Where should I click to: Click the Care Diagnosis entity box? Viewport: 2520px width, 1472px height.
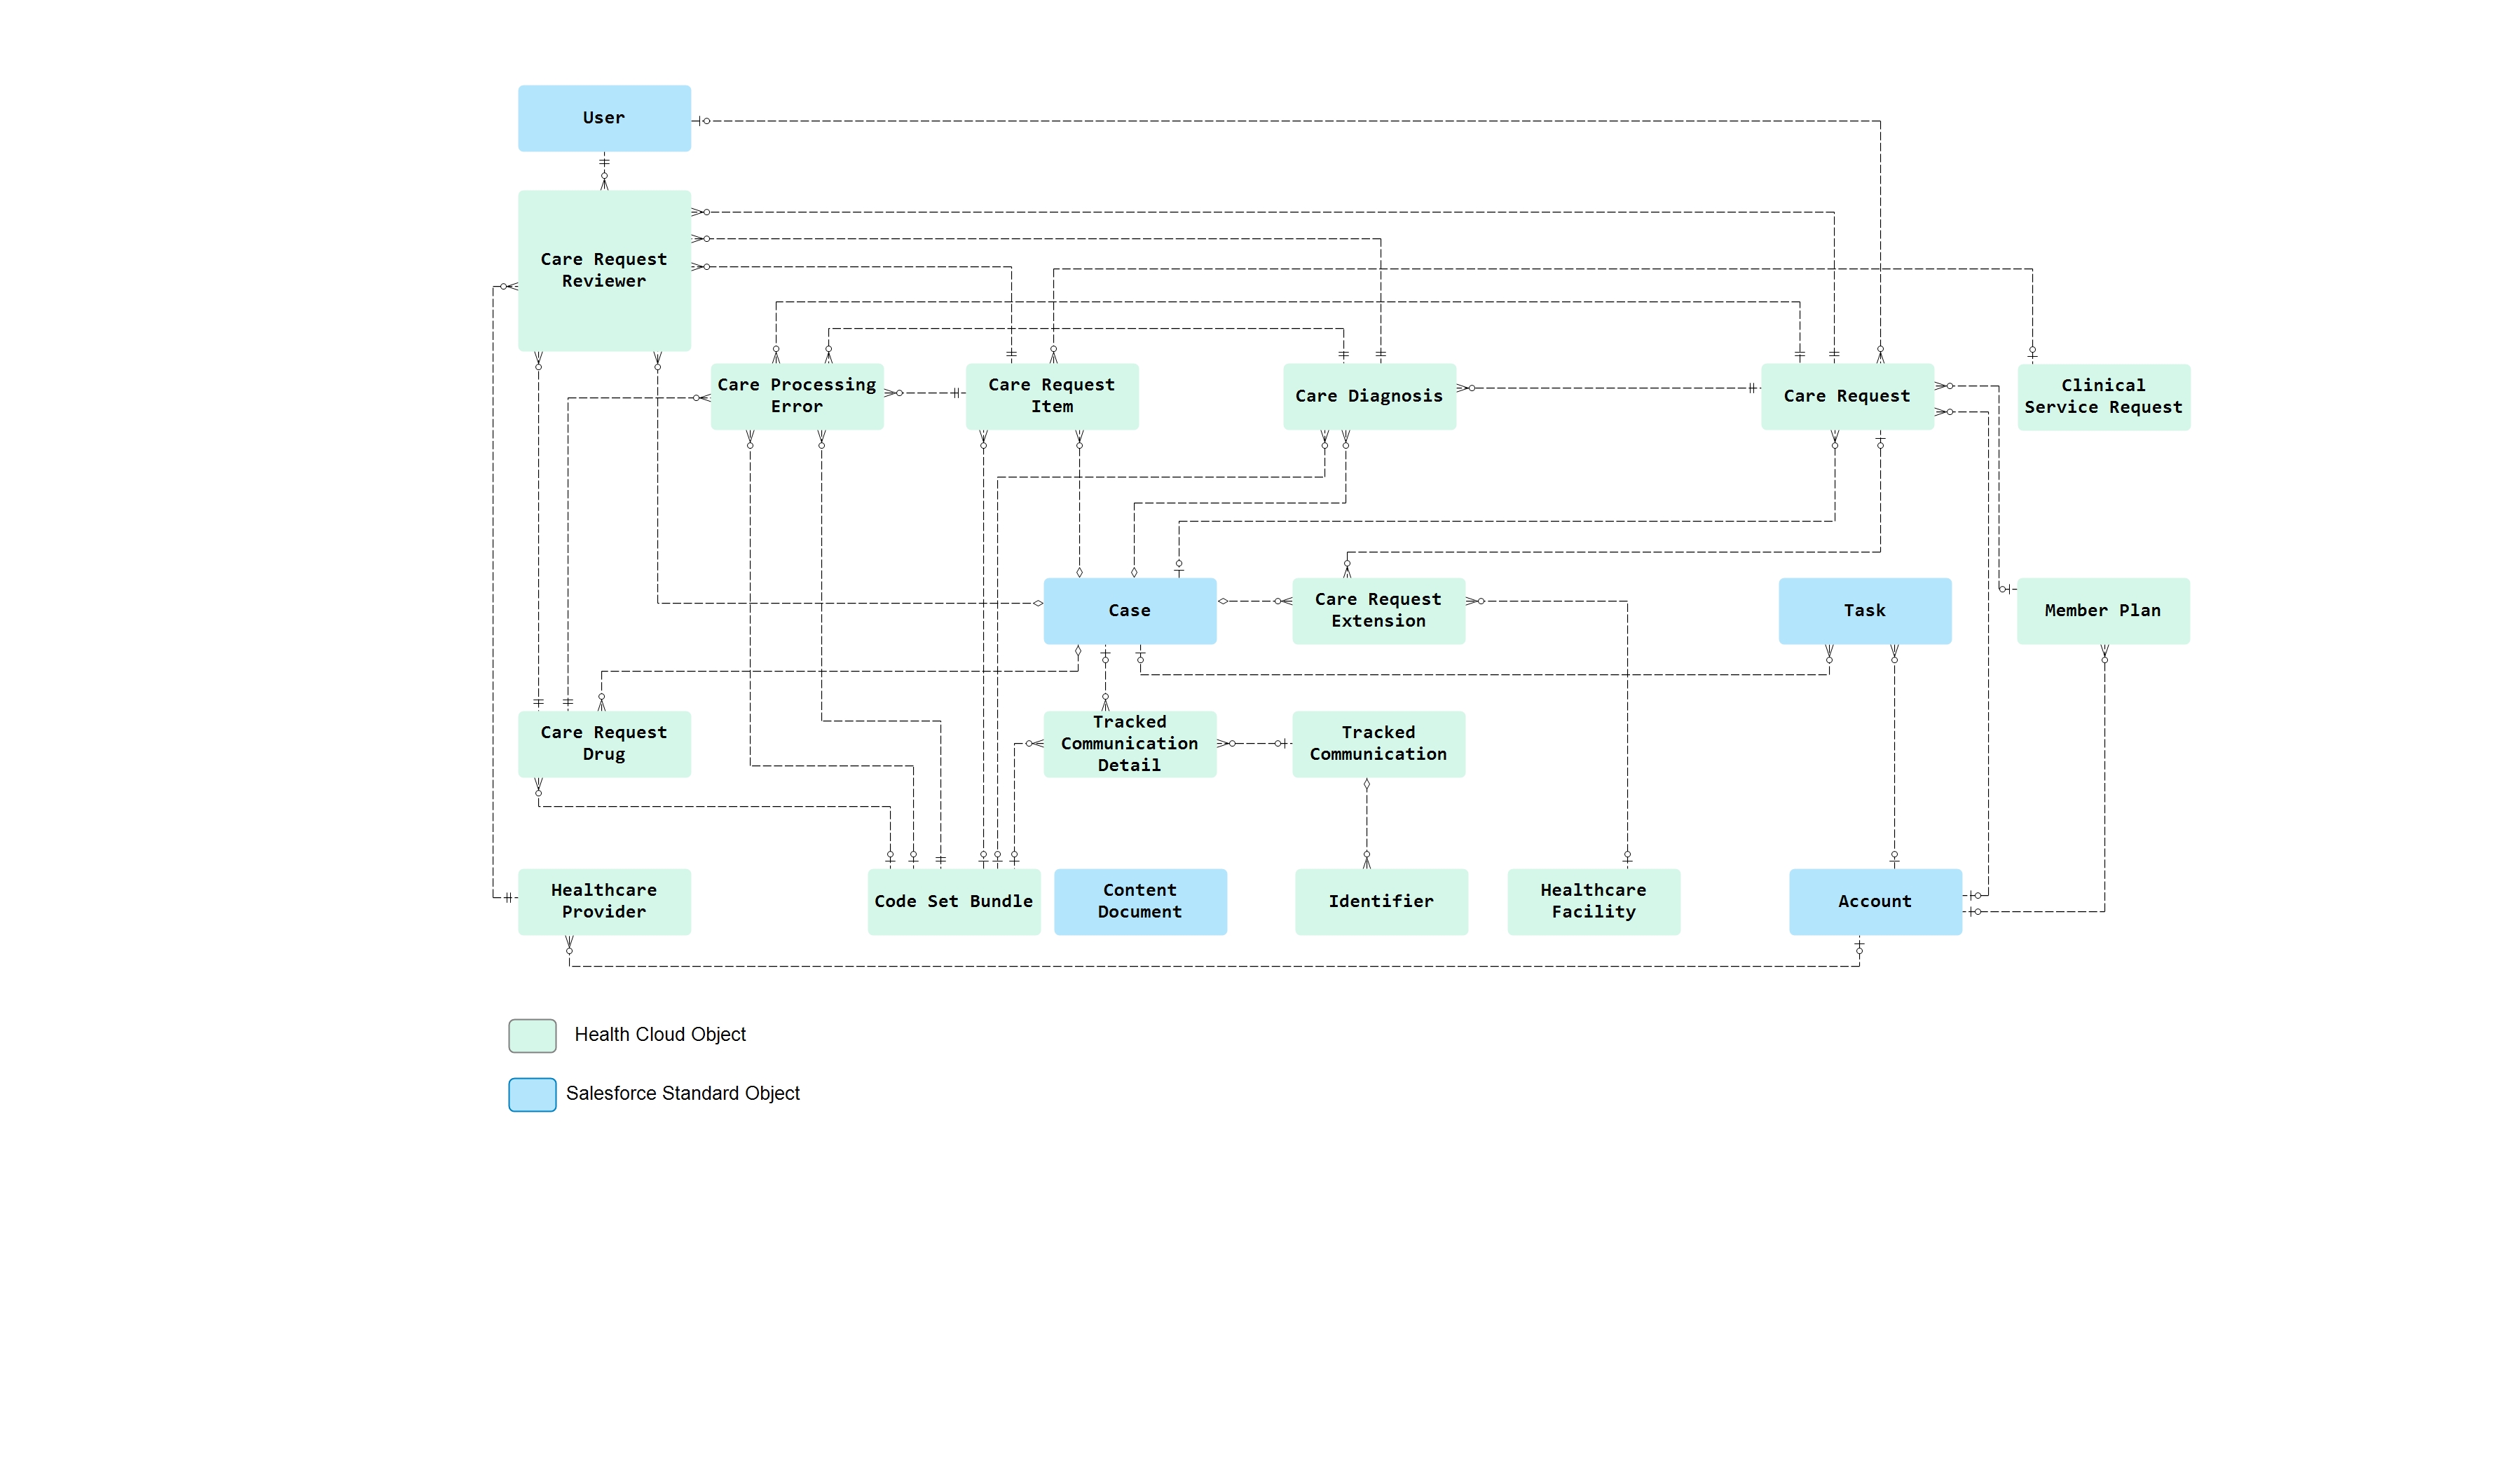(1369, 396)
